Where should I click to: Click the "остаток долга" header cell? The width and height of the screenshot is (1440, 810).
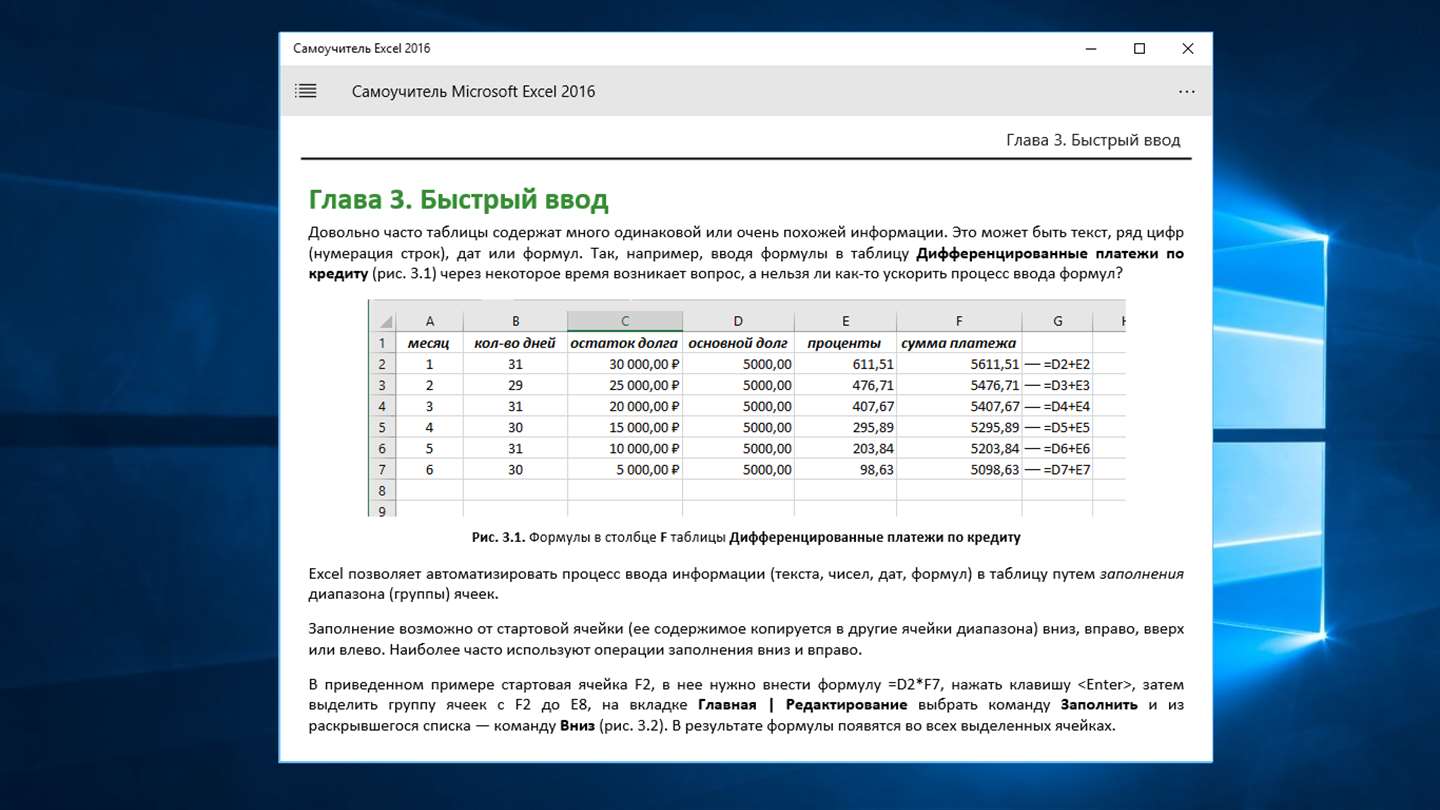(624, 343)
